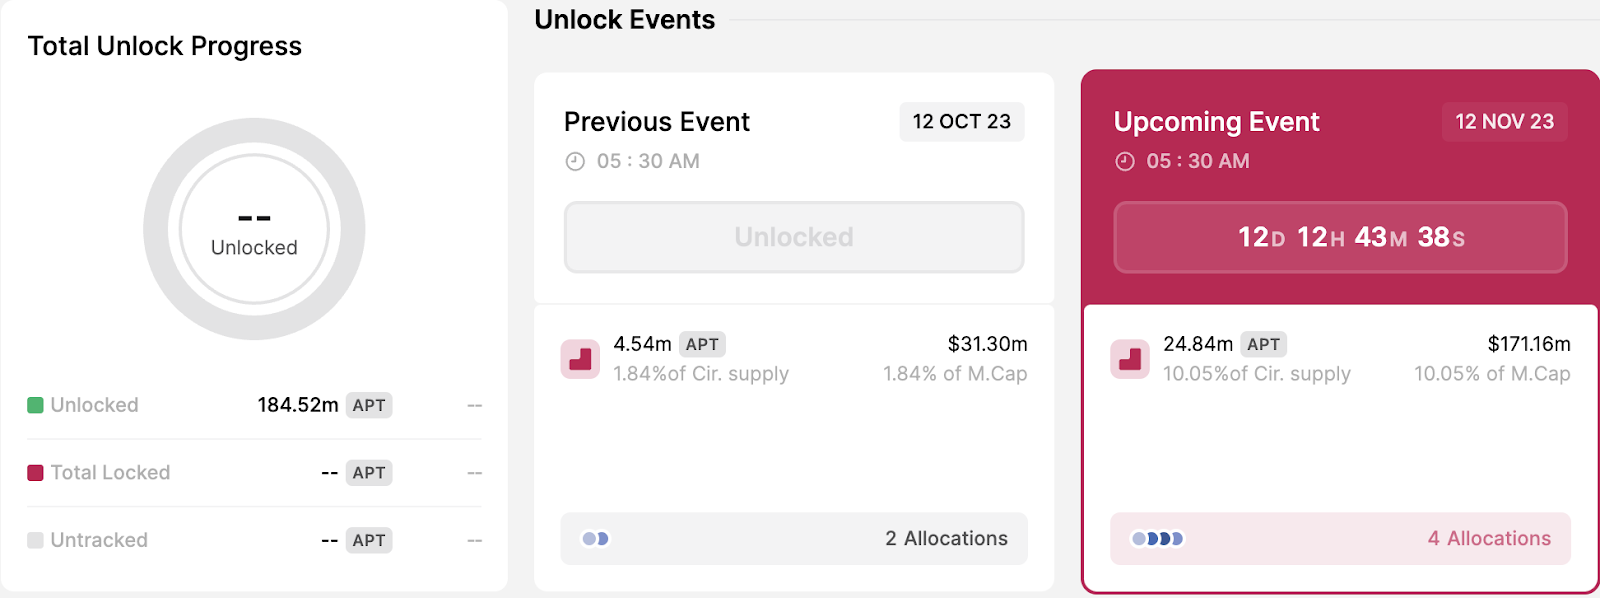The height and width of the screenshot is (598, 1600).
Task: Click the 12D 12H countdown timer button
Action: click(1340, 237)
